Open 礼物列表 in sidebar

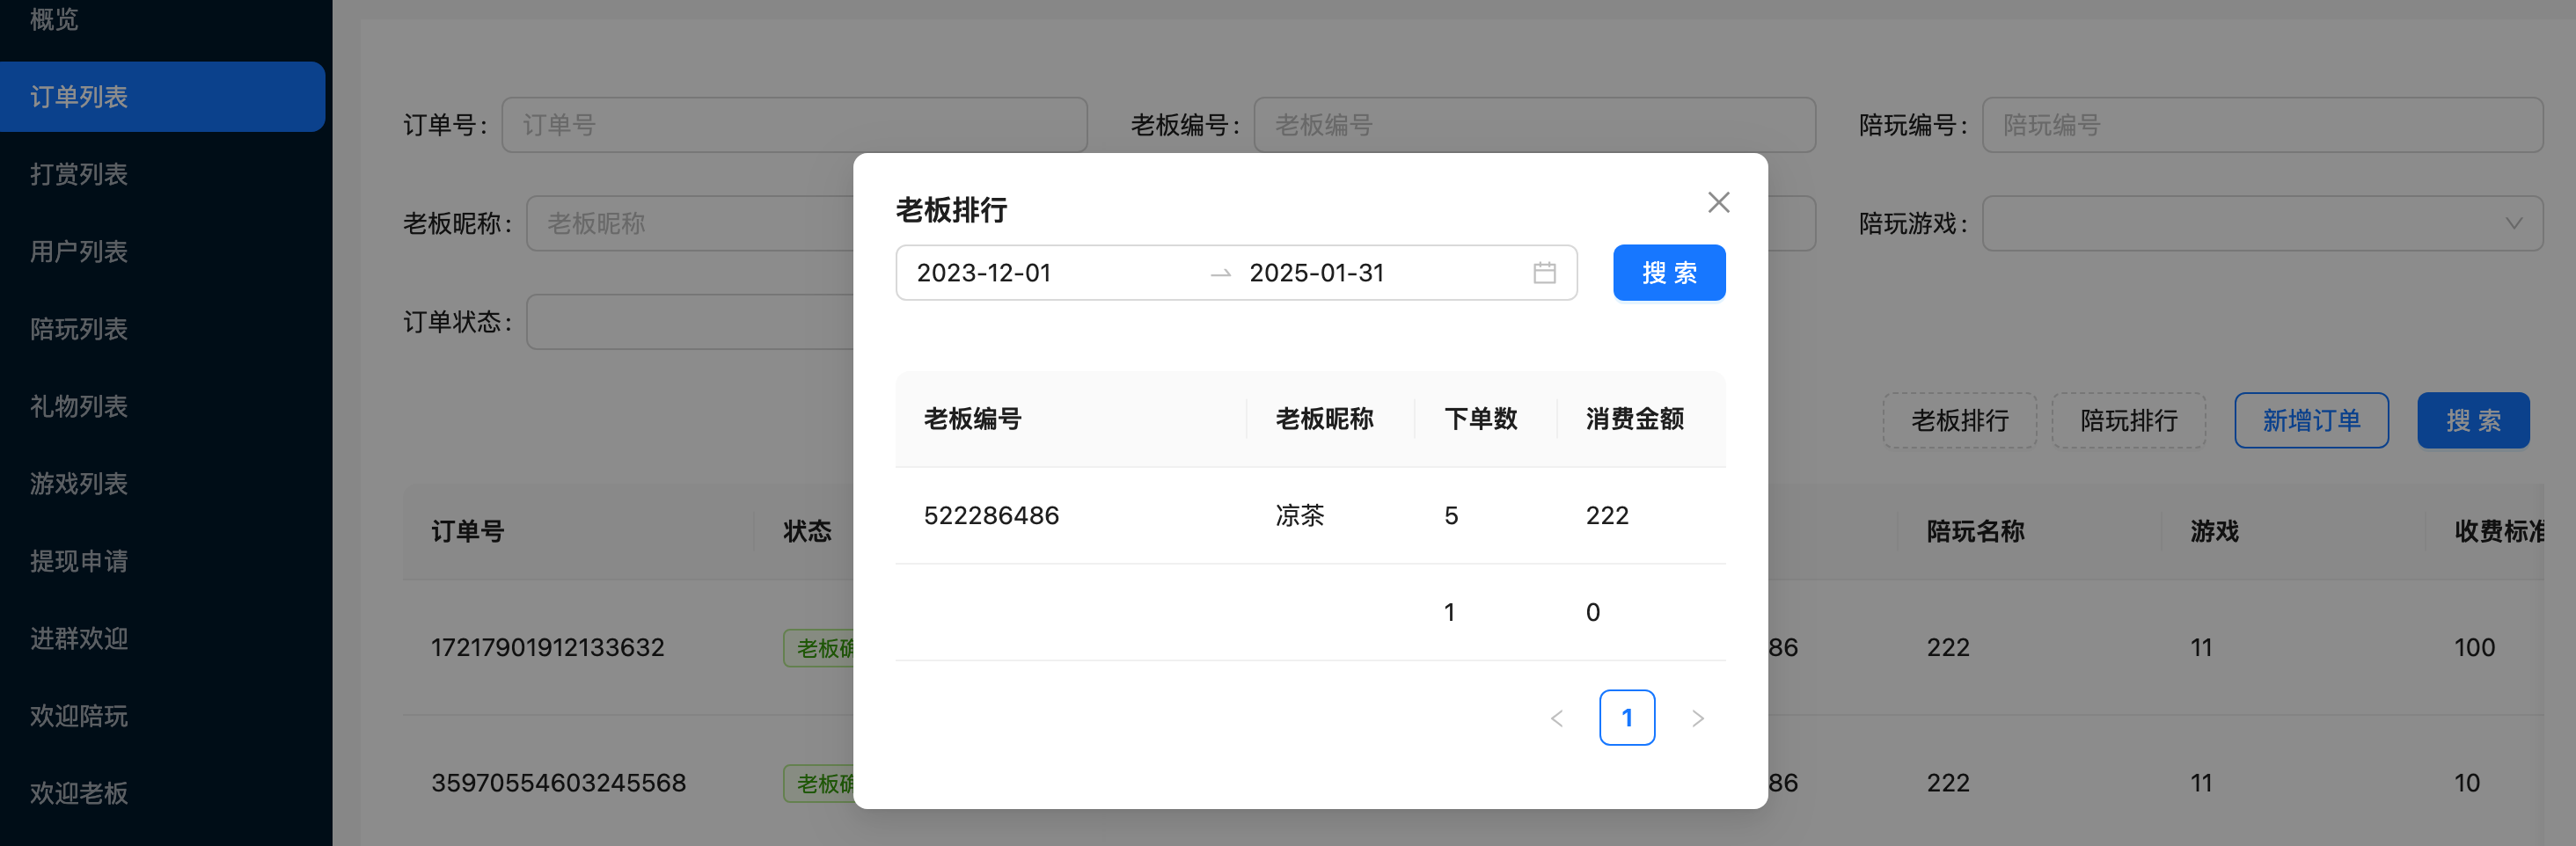pyautogui.click(x=79, y=406)
